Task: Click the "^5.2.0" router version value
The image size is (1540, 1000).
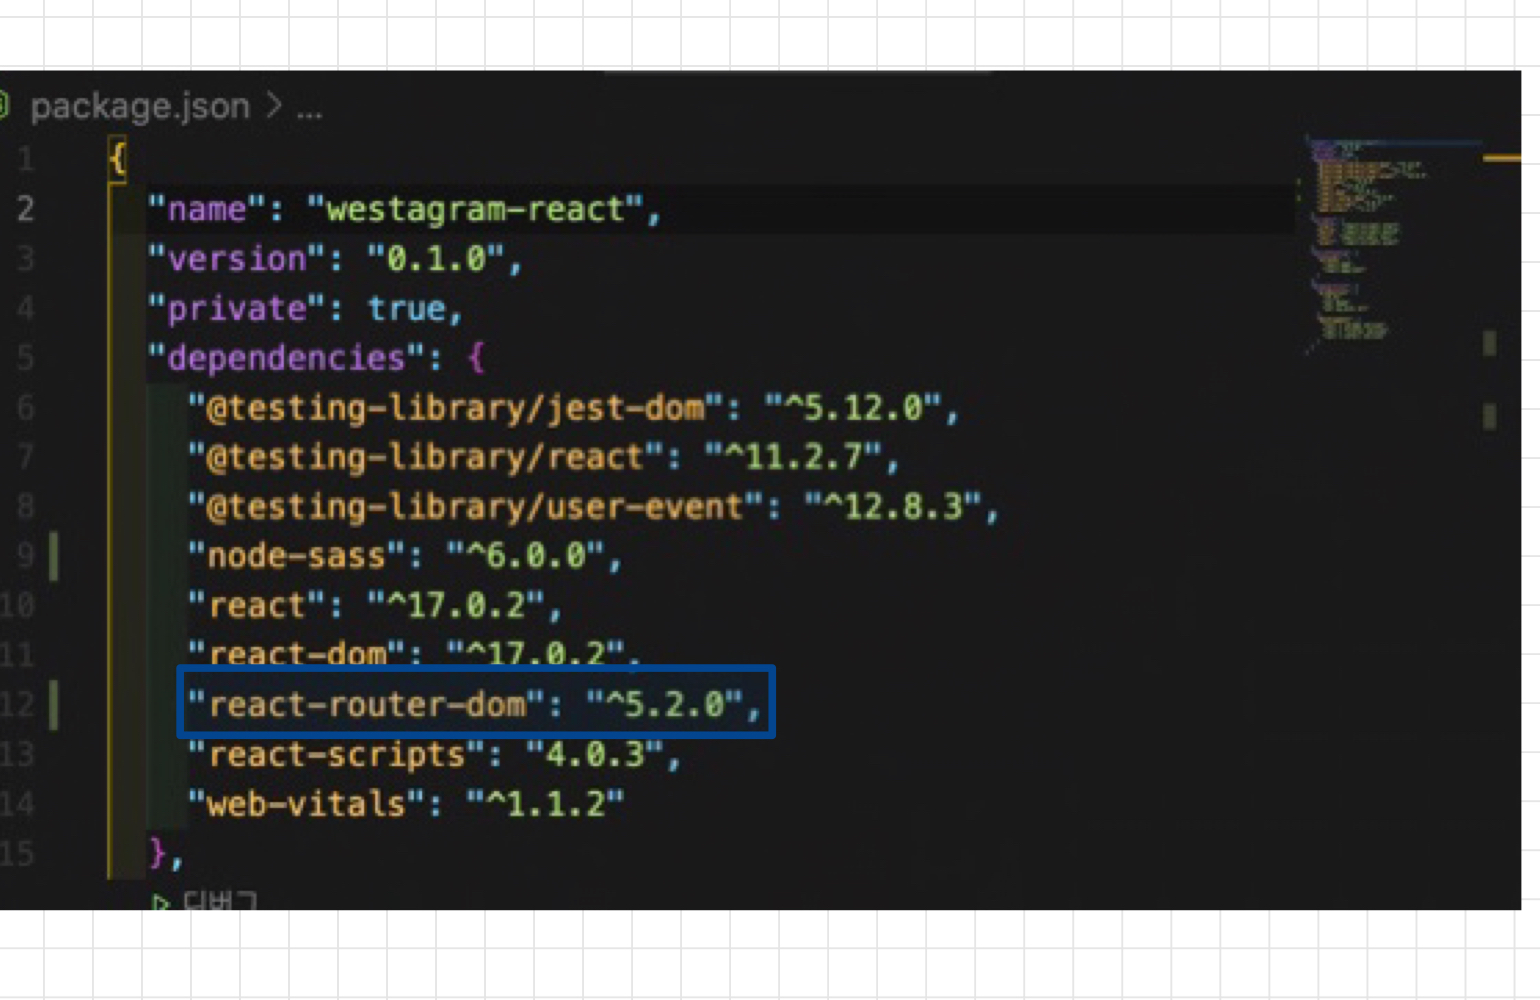Action: pos(665,705)
